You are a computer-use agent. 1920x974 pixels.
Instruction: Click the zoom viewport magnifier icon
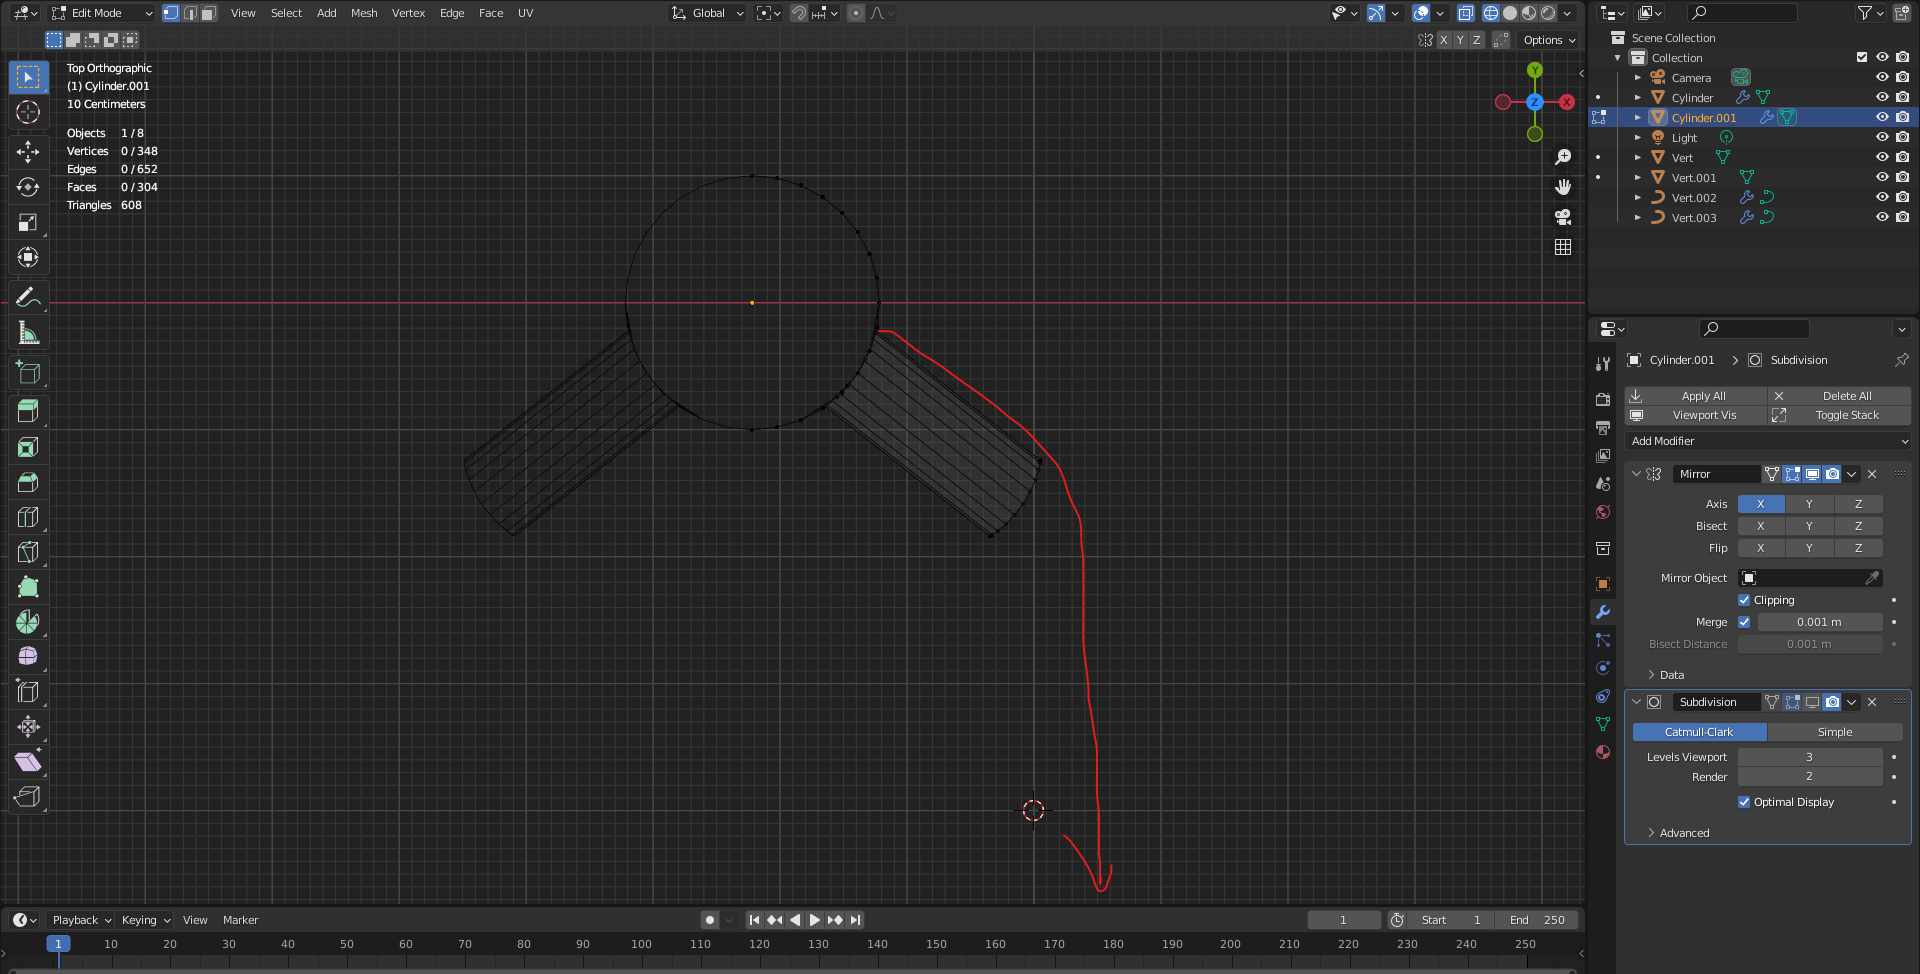(x=1563, y=157)
